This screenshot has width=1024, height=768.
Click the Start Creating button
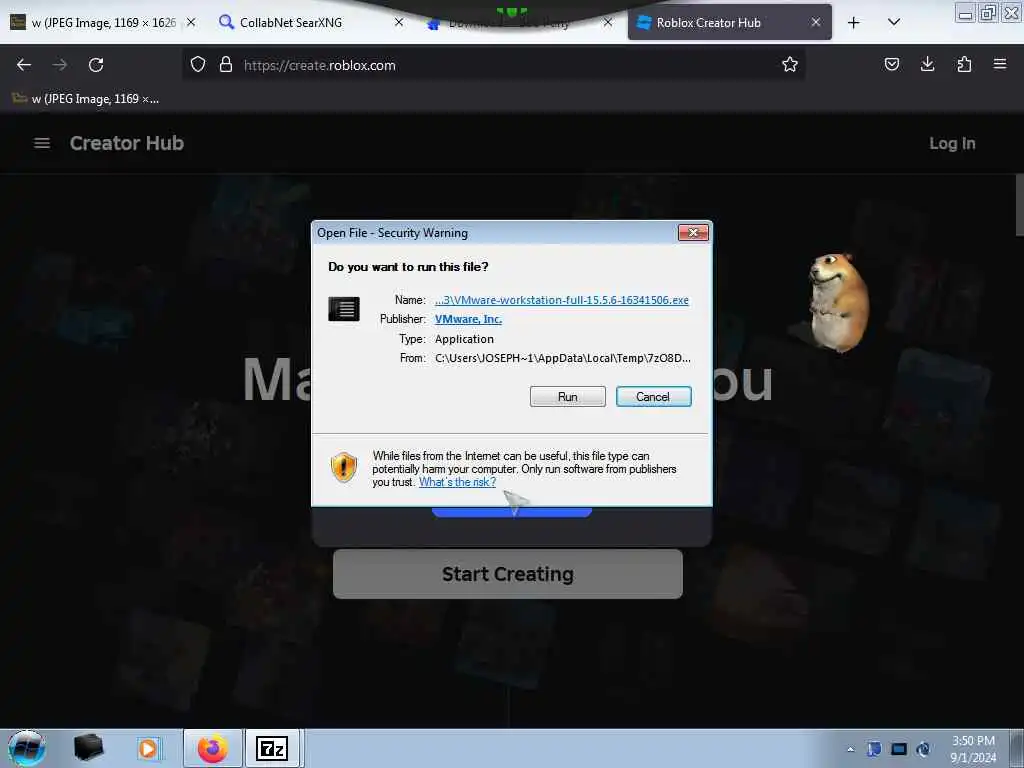[507, 573]
